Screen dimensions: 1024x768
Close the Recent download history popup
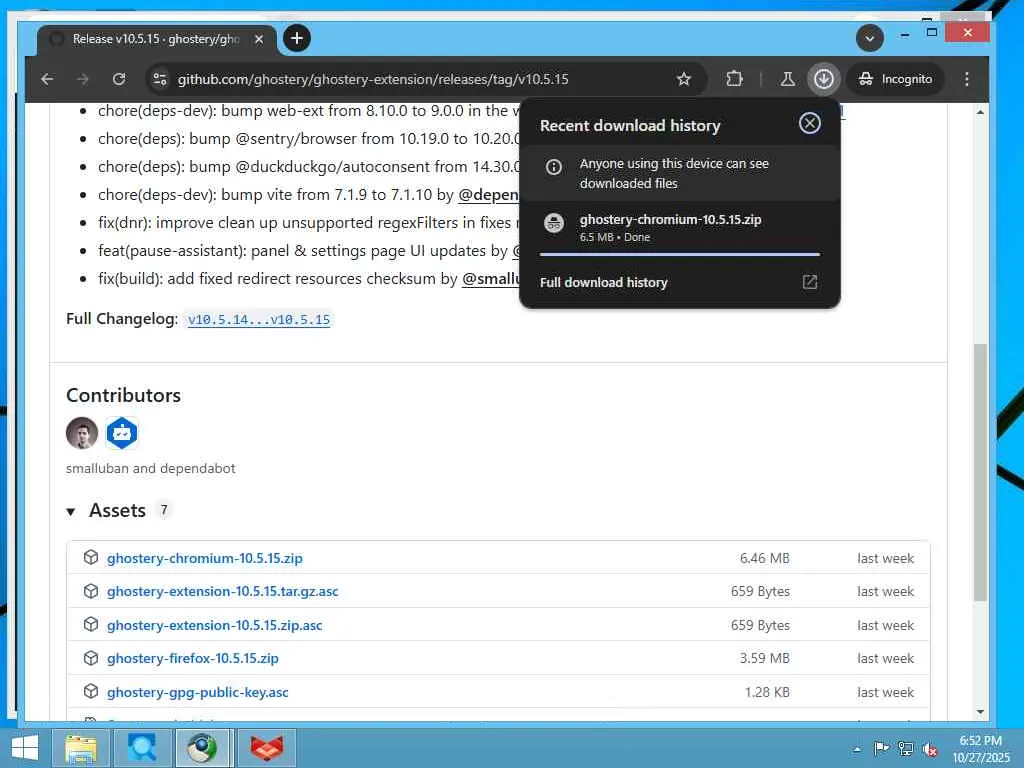810,123
